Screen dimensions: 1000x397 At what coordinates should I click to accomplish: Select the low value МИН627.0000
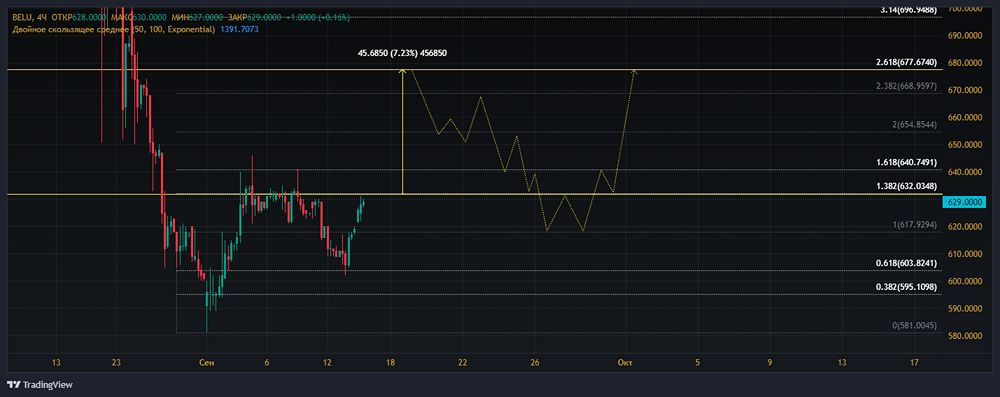(x=196, y=17)
